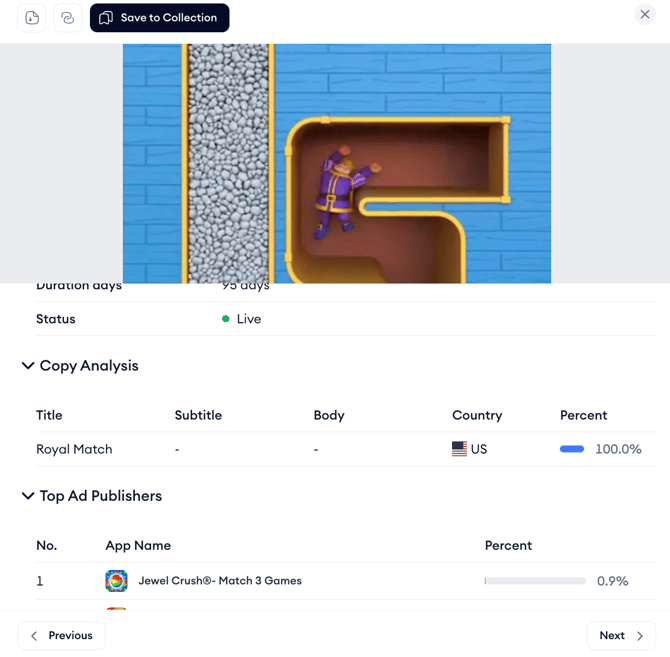Screen dimensions: 670x657
Task: Click the Live status value
Action: click(x=249, y=319)
